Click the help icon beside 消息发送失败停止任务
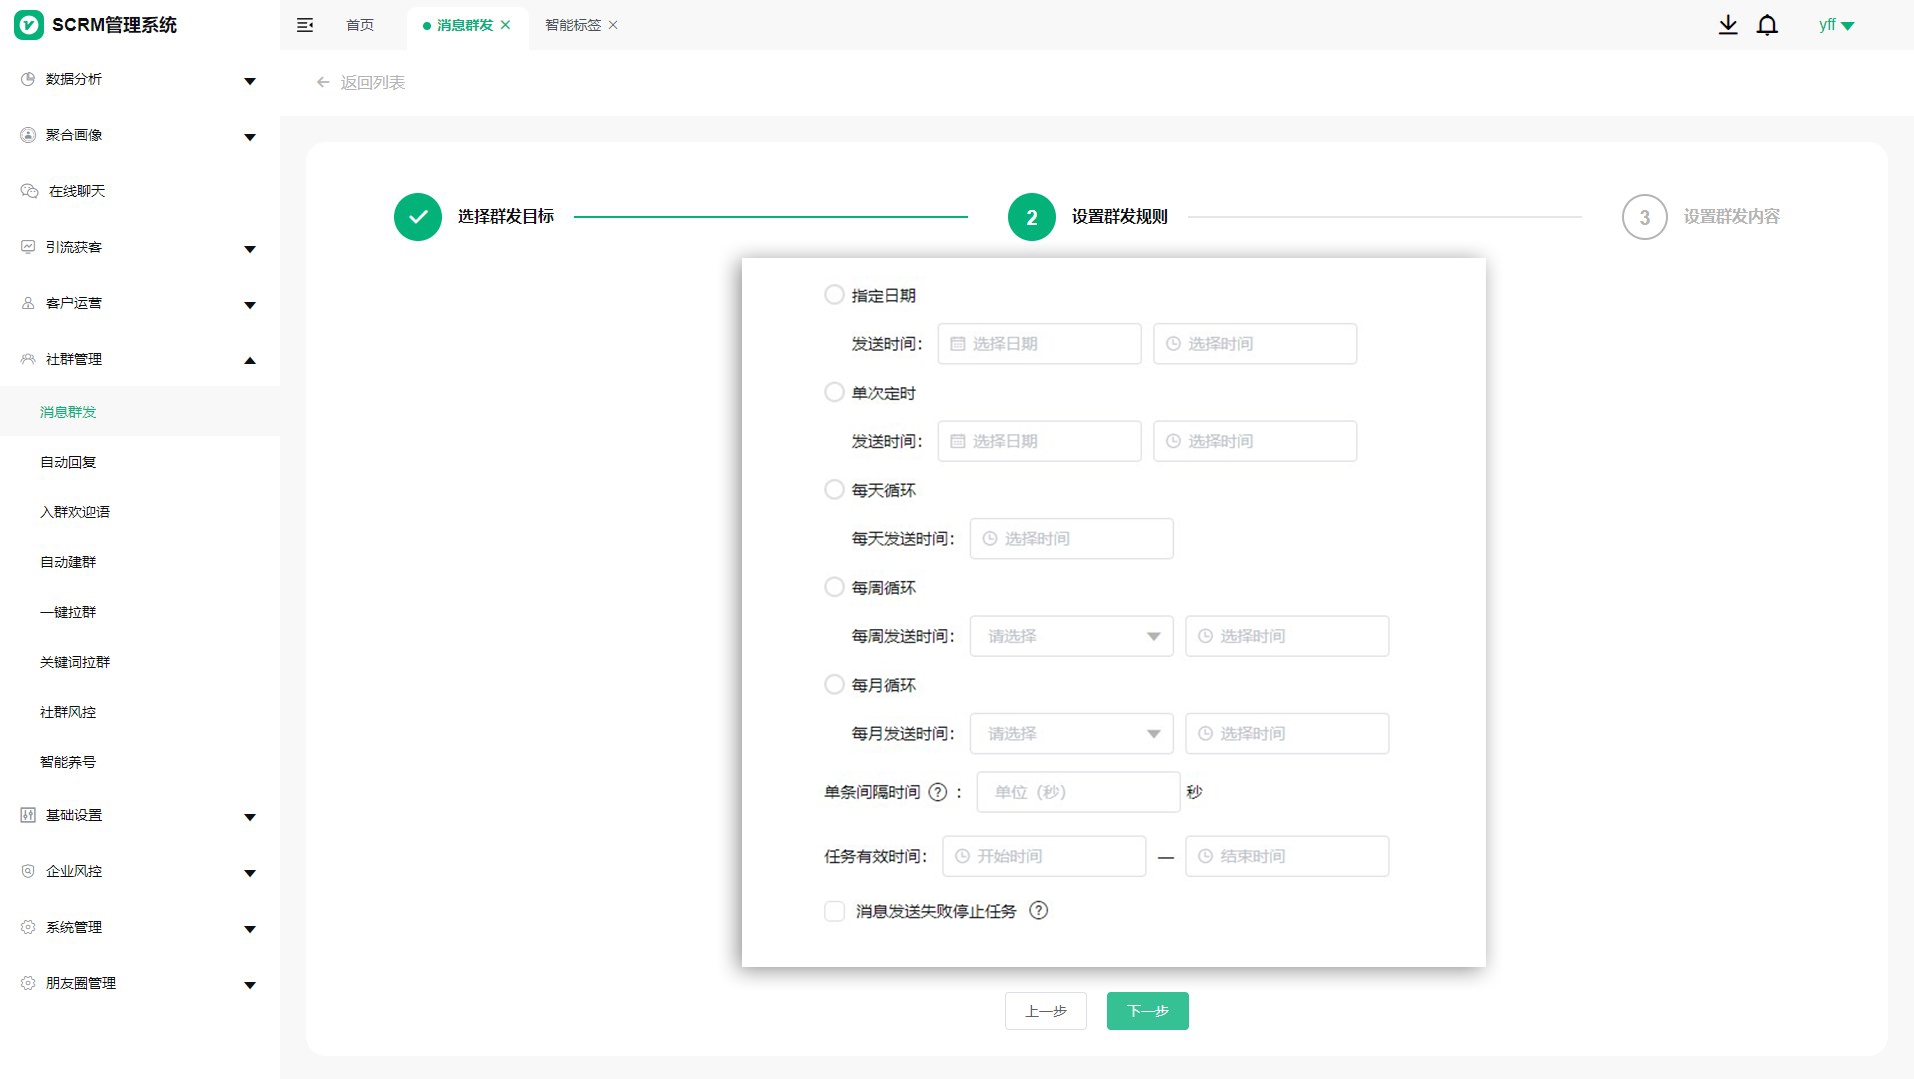Image resolution: width=1914 pixels, height=1079 pixels. 1038,910
